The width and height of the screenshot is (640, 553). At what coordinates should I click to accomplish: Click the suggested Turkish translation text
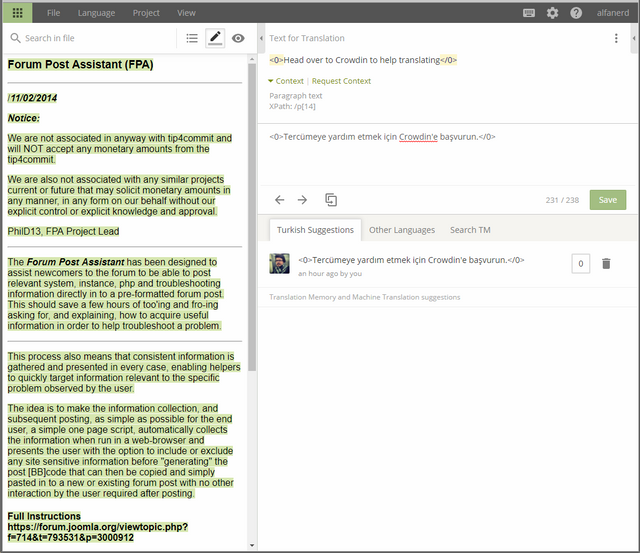point(411,260)
